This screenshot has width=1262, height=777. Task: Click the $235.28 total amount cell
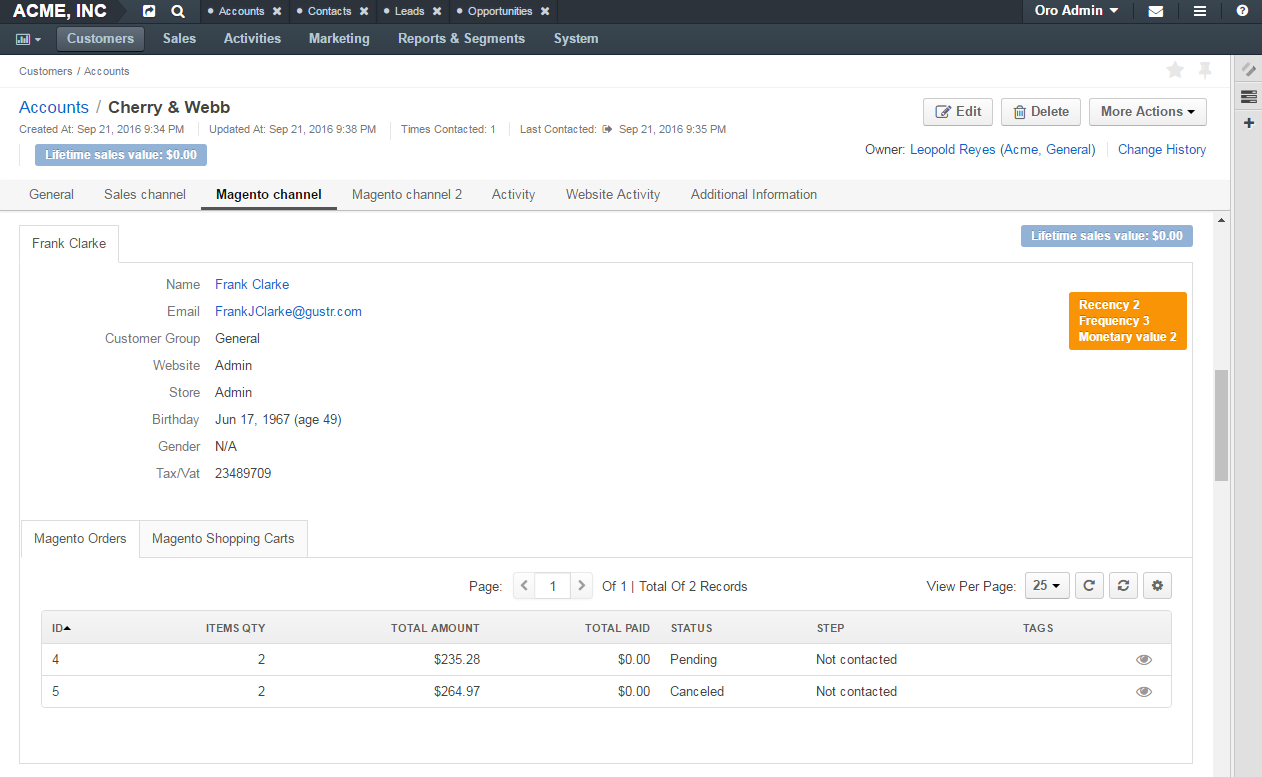457,660
